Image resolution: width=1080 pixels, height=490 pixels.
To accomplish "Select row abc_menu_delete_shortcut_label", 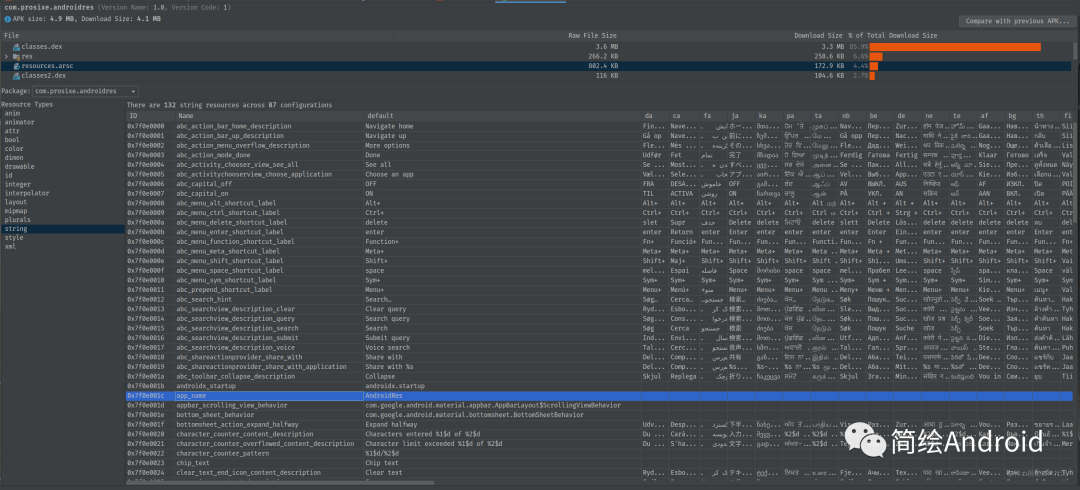I will 599,223.
